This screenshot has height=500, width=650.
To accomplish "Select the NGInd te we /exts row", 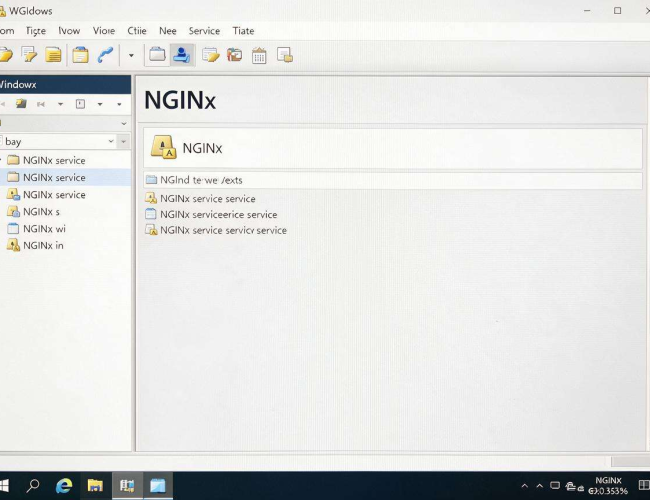I will pyautogui.click(x=393, y=180).
